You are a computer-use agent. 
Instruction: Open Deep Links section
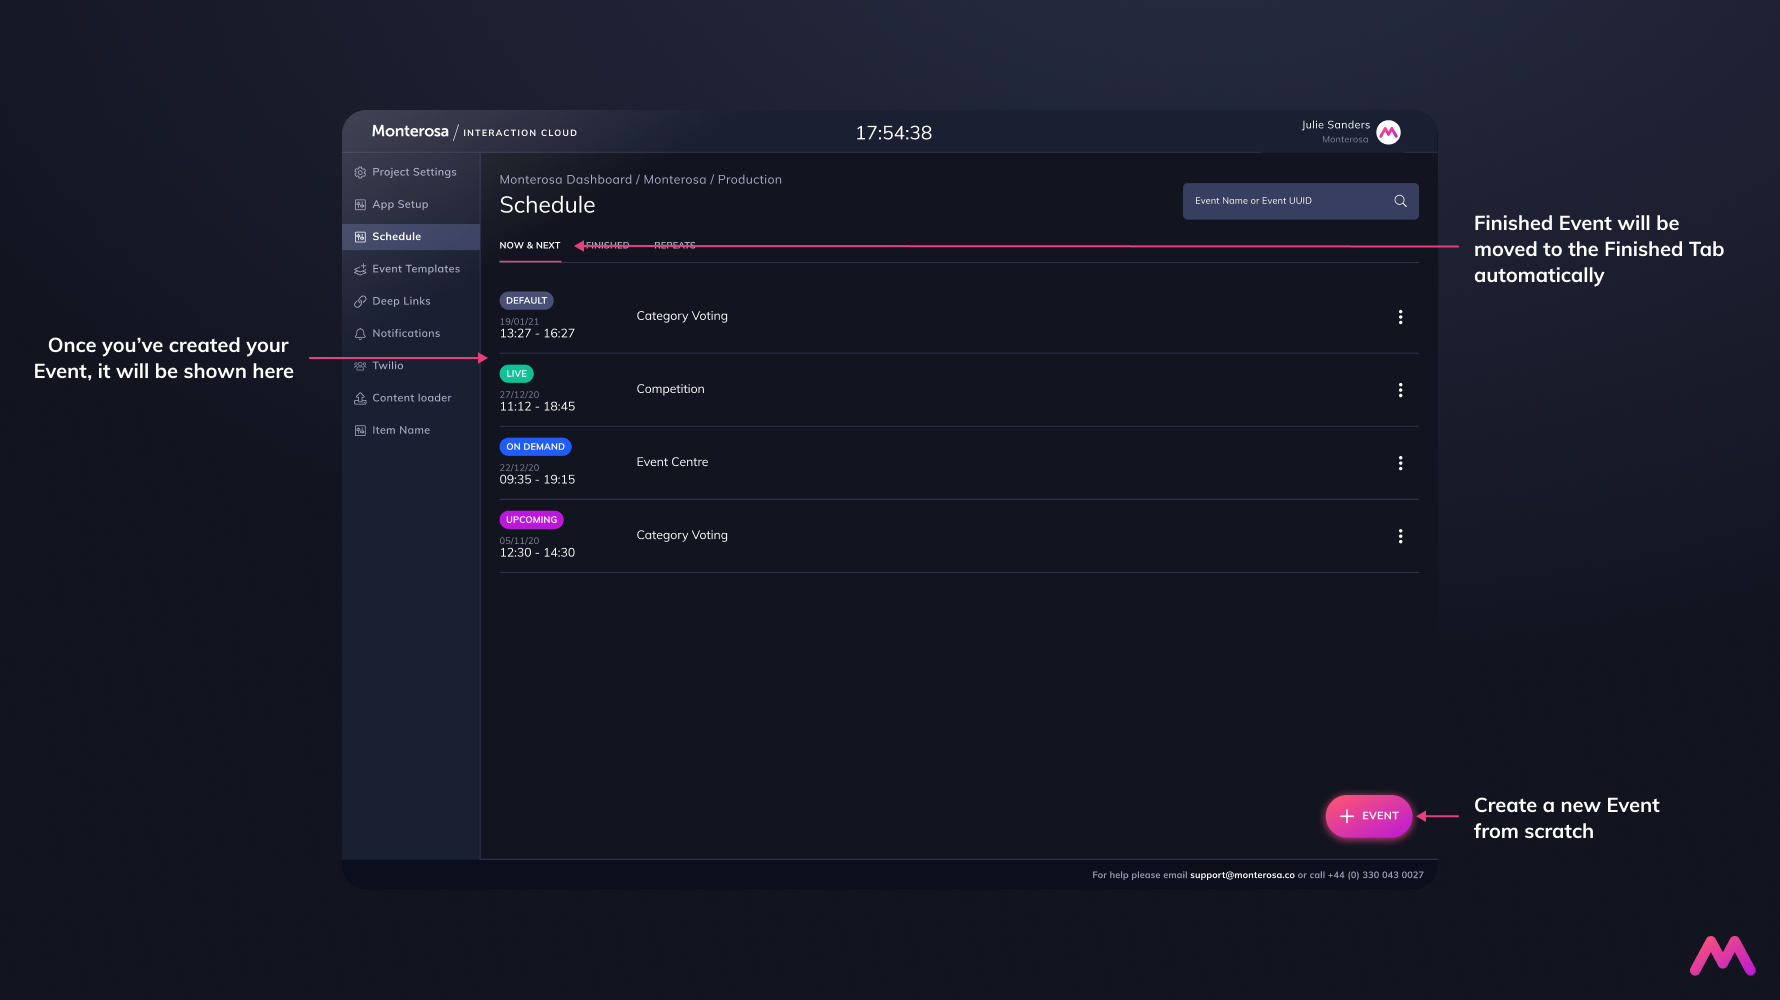411,301
